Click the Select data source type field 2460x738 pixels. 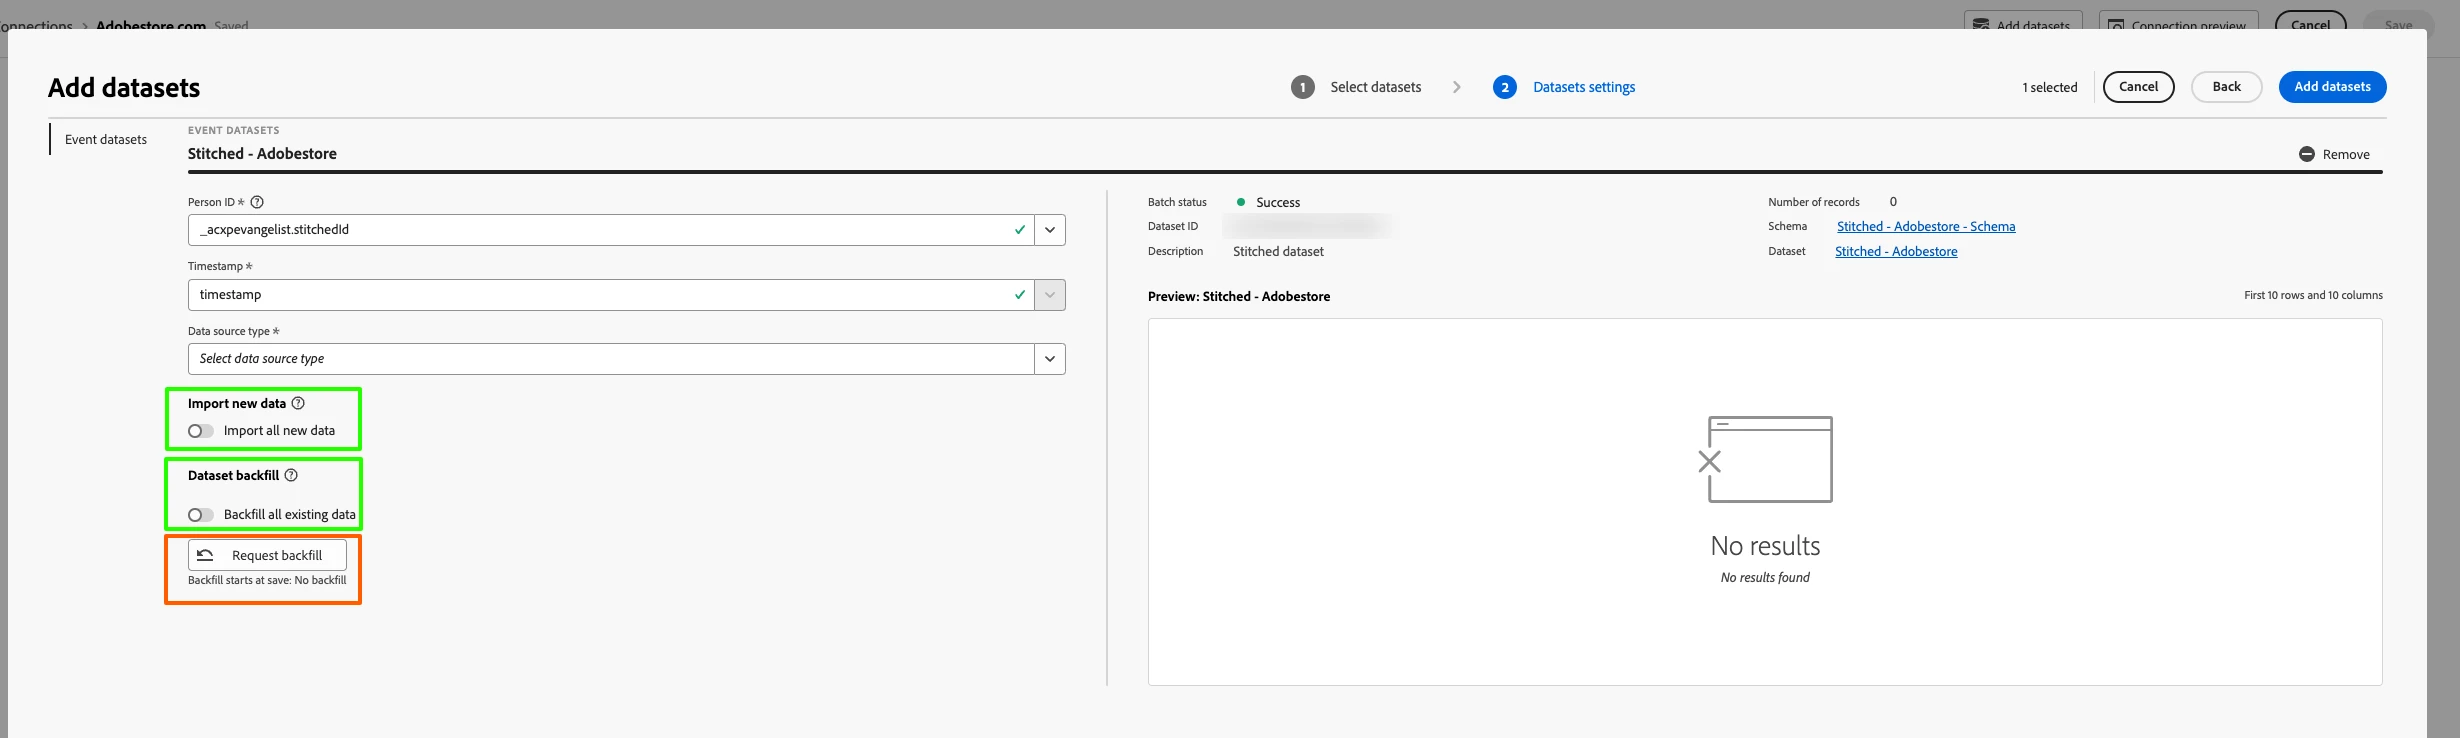tap(611, 359)
